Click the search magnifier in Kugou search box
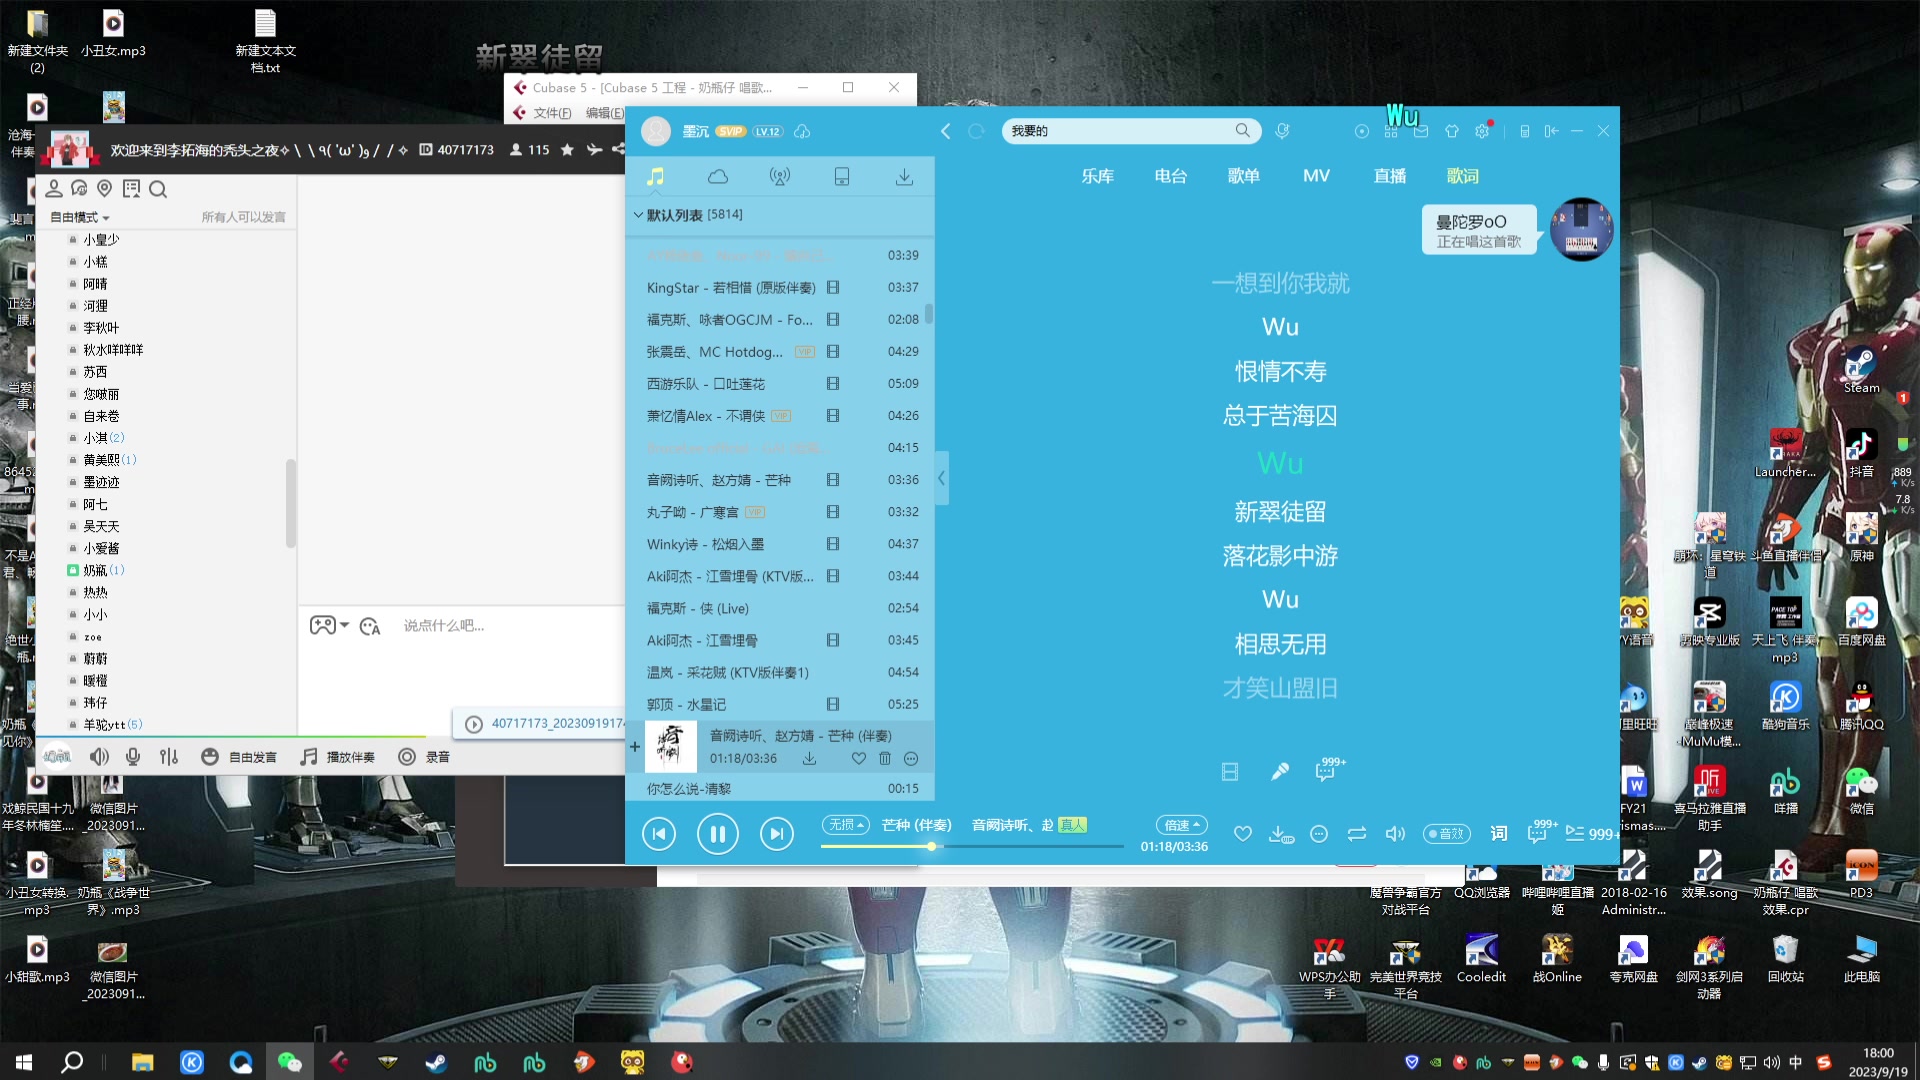This screenshot has width=1920, height=1080. click(x=1242, y=131)
